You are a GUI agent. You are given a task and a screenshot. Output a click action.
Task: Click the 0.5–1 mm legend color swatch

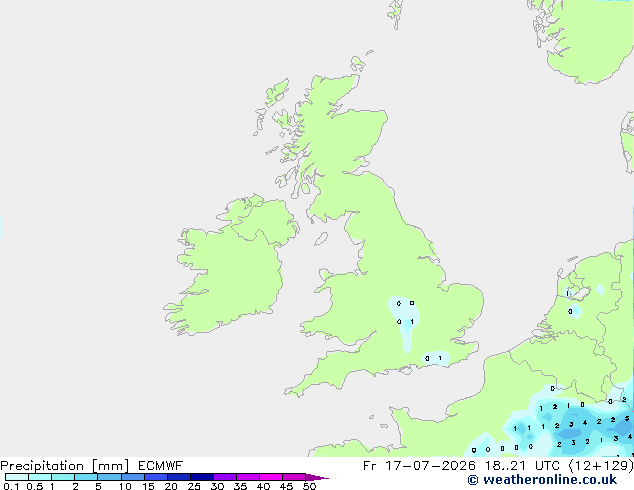pyautogui.click(x=40, y=477)
